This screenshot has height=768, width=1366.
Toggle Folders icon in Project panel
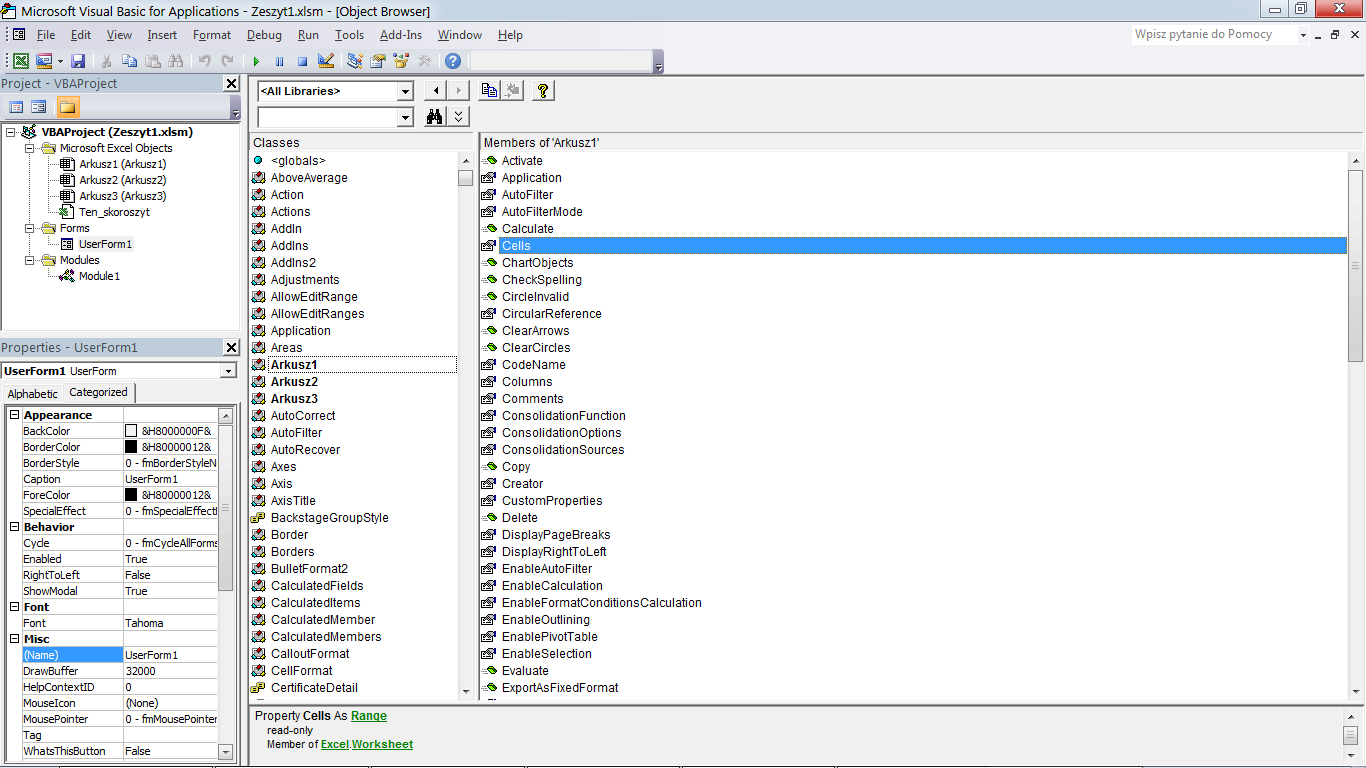coord(67,107)
